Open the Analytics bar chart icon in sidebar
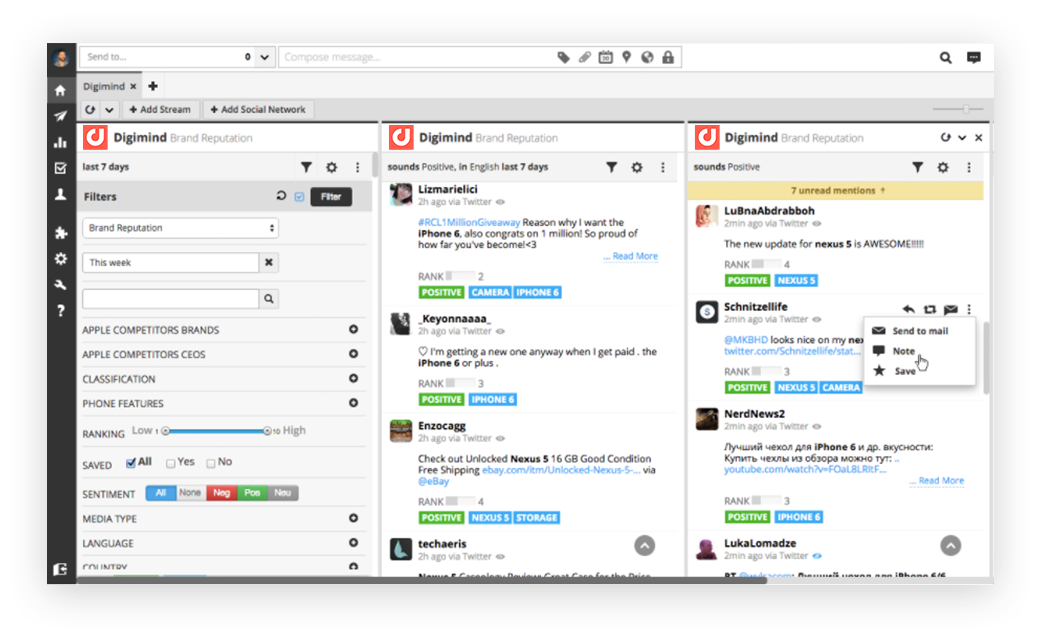1041x628 pixels. point(60,142)
